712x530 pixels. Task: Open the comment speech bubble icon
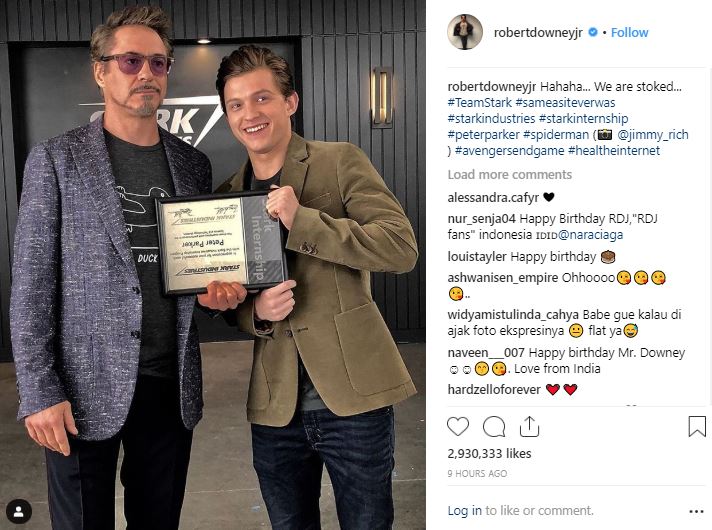(x=494, y=427)
